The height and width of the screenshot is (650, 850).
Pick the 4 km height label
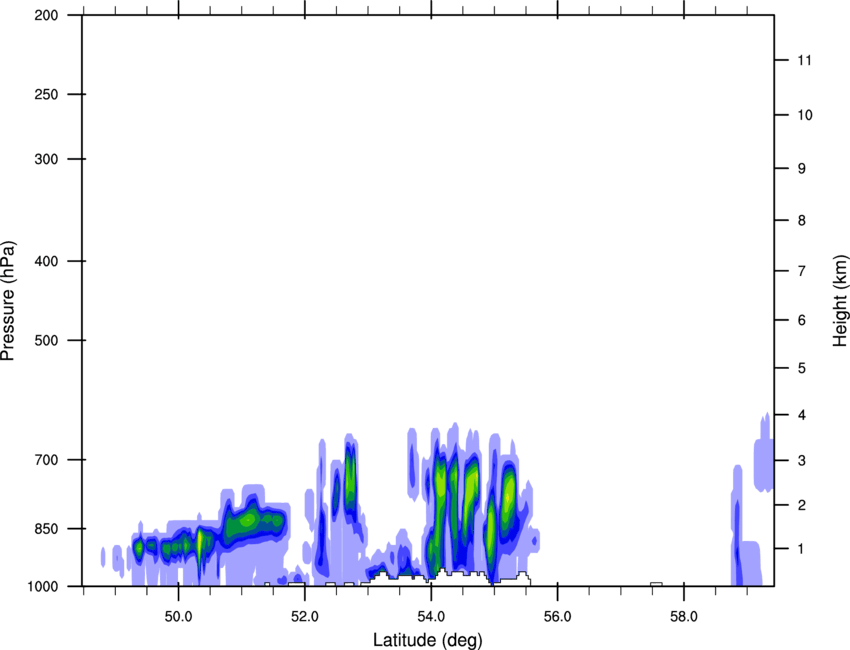[x=802, y=415]
